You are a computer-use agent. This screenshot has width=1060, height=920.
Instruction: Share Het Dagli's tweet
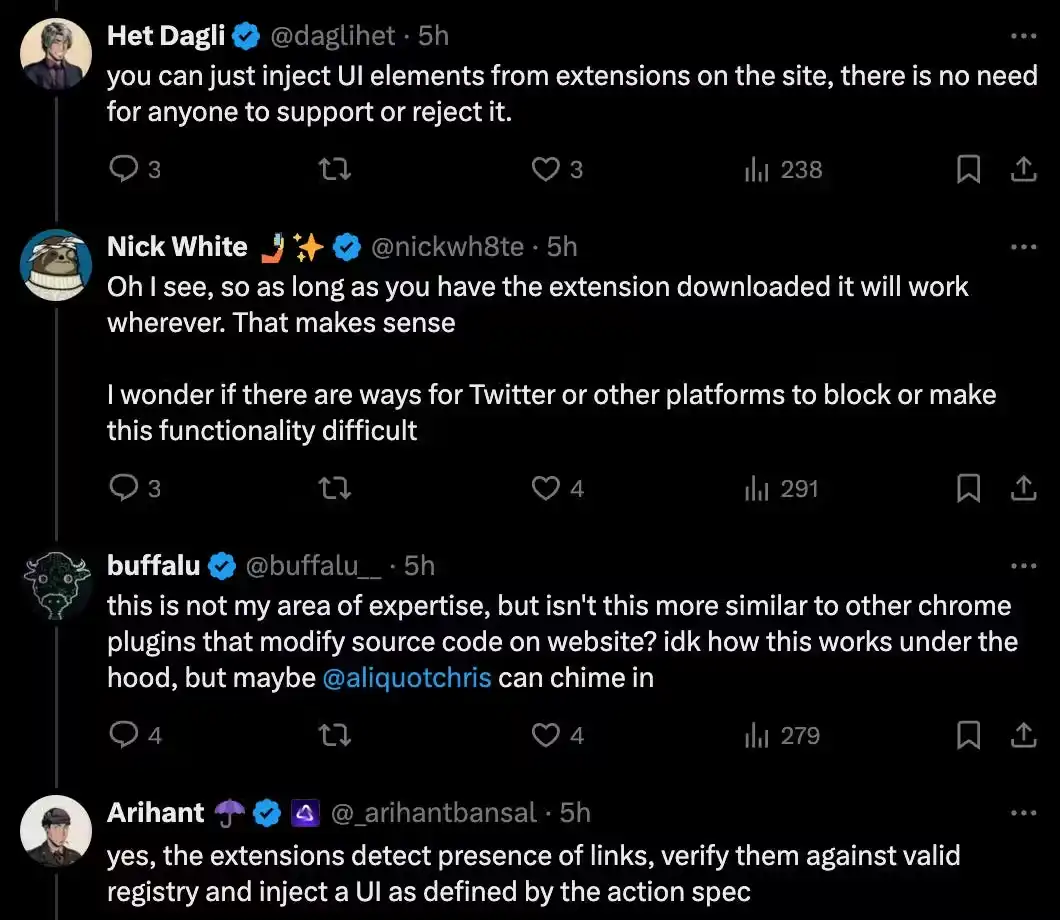[1023, 170]
